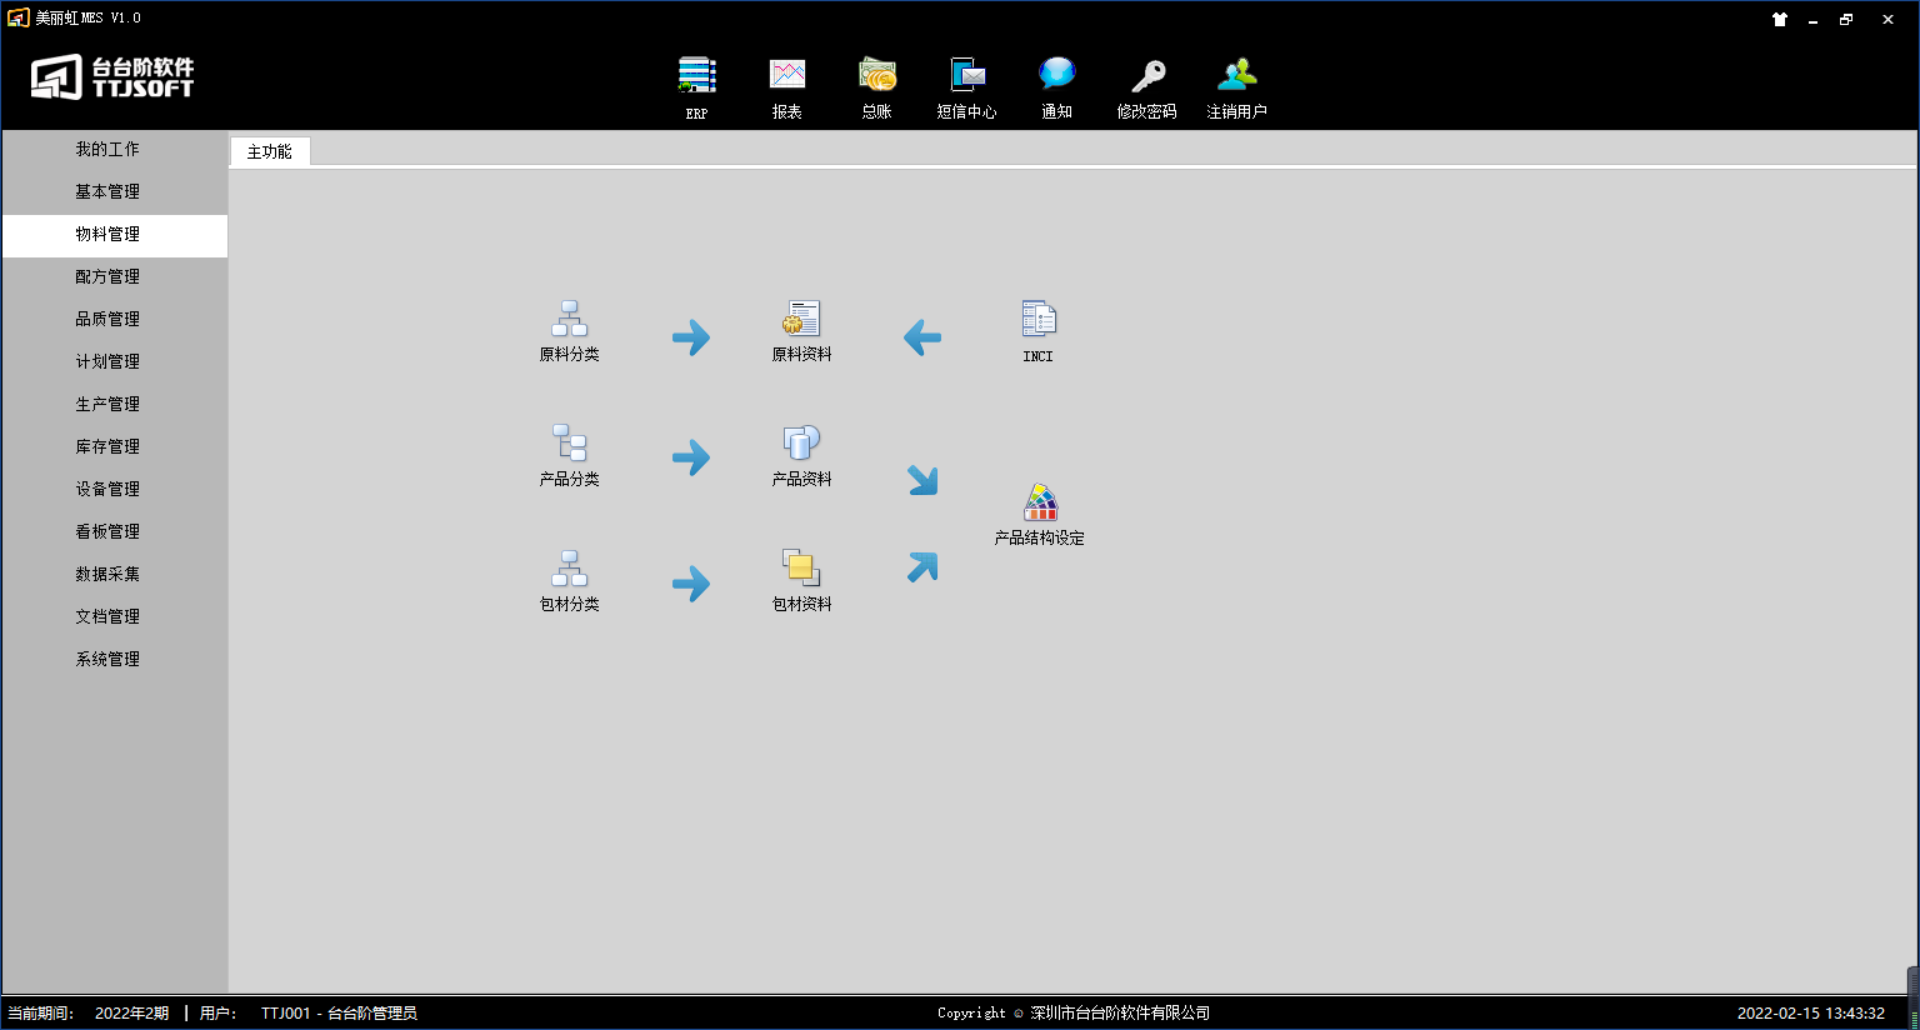The image size is (1920, 1030).
Task: Click the skin theme shirt icon
Action: click(x=1779, y=19)
